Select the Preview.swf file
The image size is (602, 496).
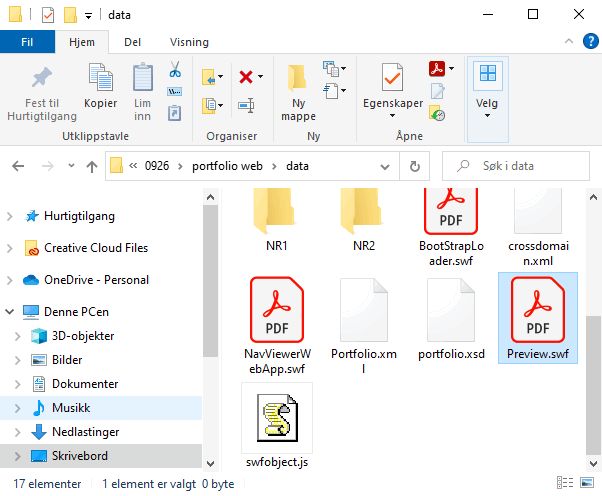pyautogui.click(x=538, y=318)
